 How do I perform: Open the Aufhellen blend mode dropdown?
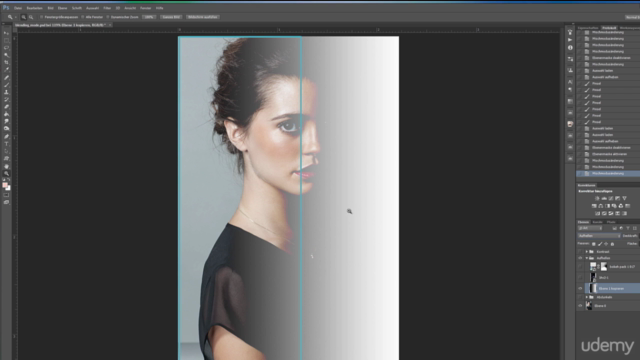(599, 236)
